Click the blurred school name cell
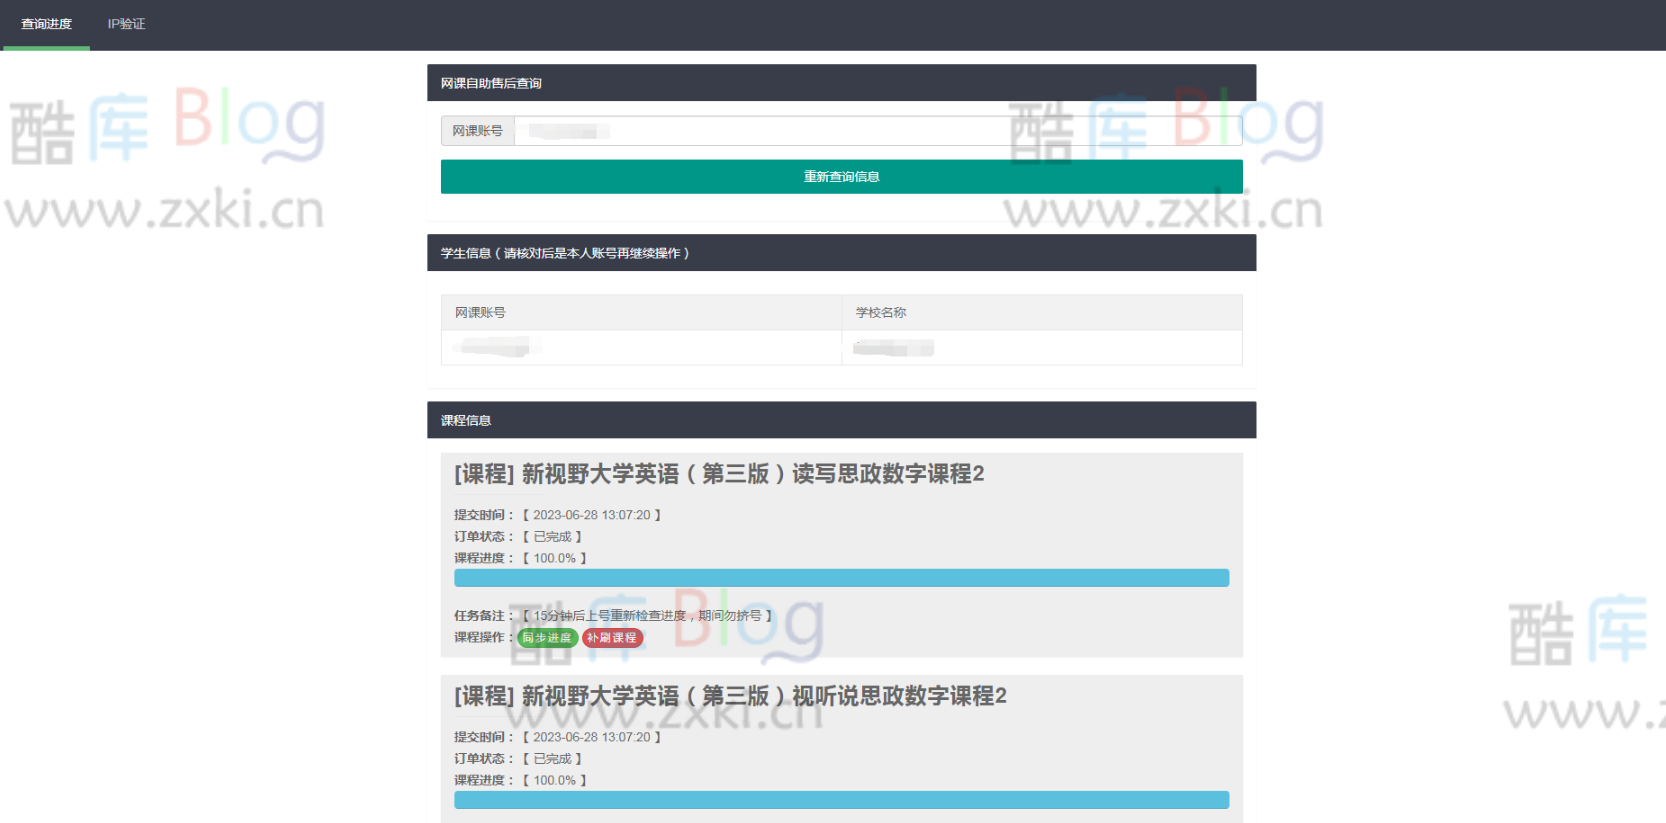Image resolution: width=1666 pixels, height=823 pixels. coord(1042,347)
